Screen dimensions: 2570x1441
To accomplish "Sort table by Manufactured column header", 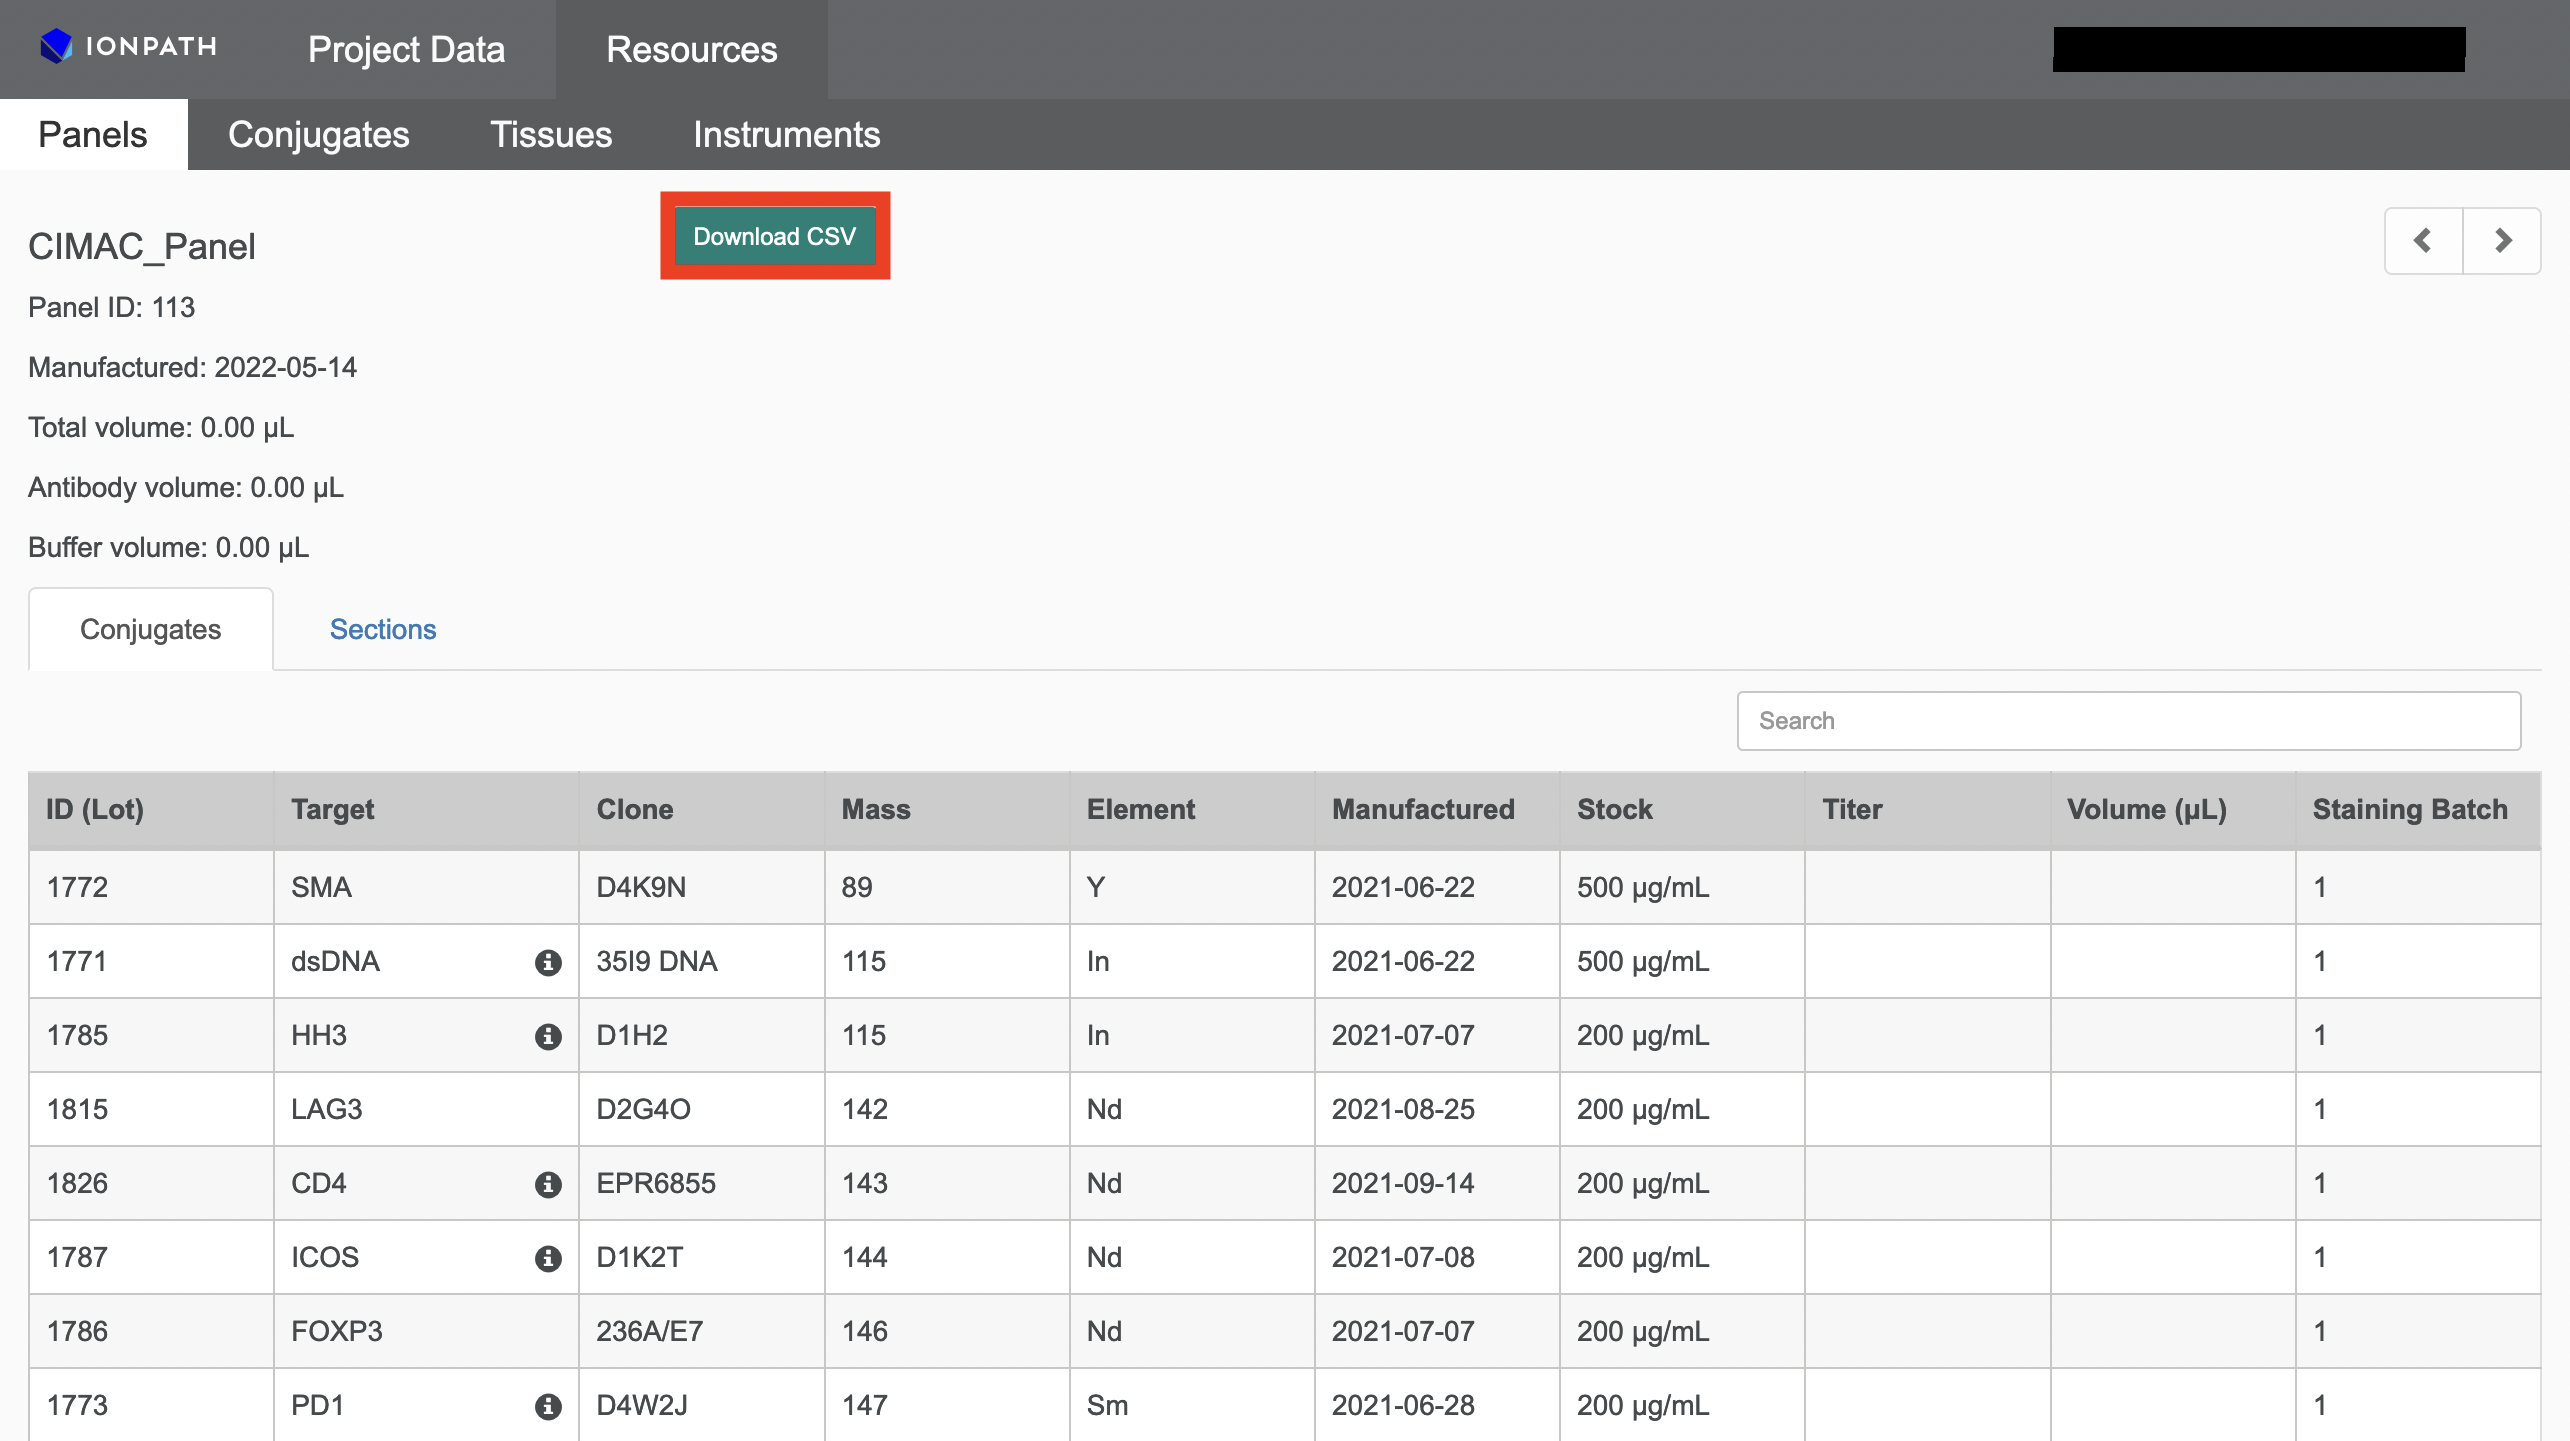I will (x=1422, y=809).
